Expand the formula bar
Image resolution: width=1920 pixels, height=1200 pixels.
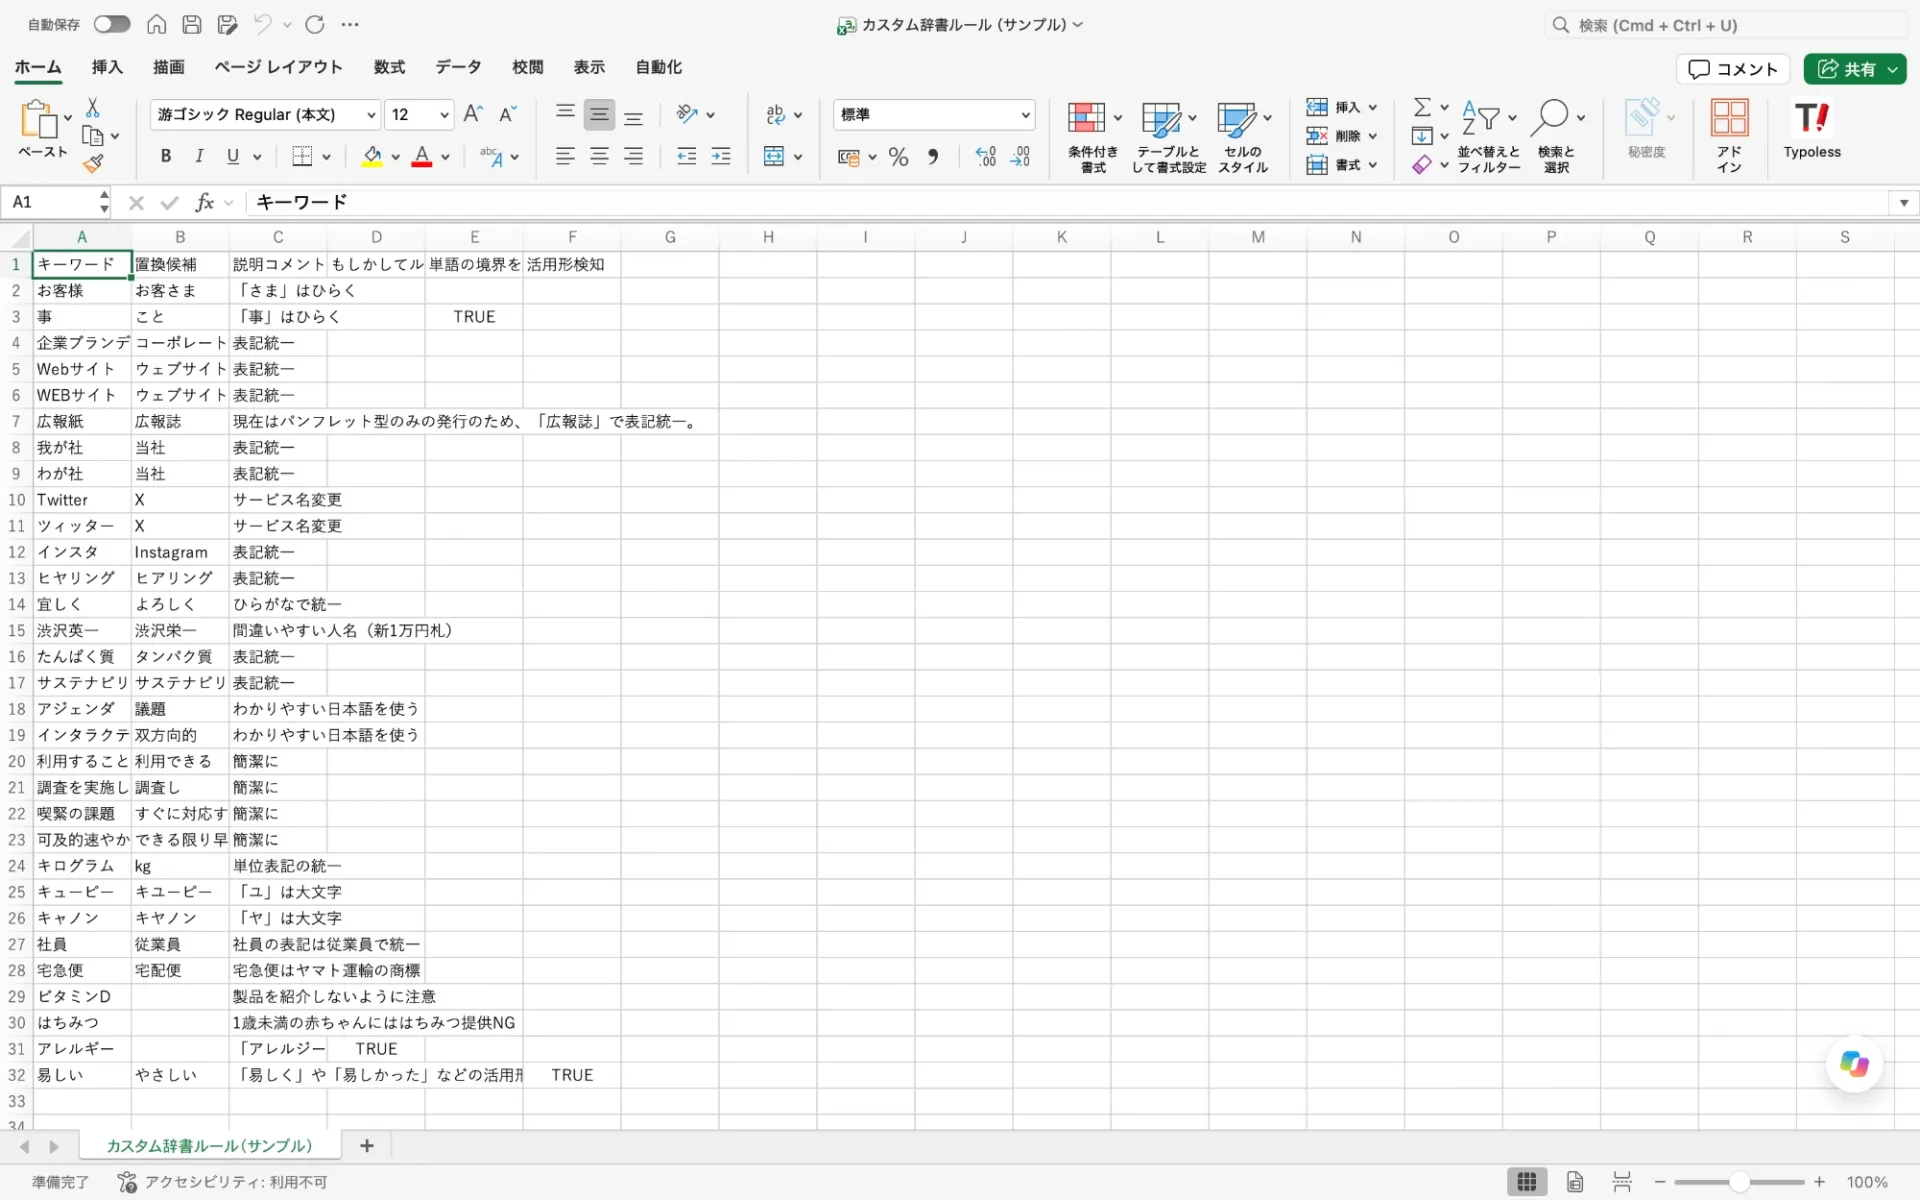tap(1904, 202)
